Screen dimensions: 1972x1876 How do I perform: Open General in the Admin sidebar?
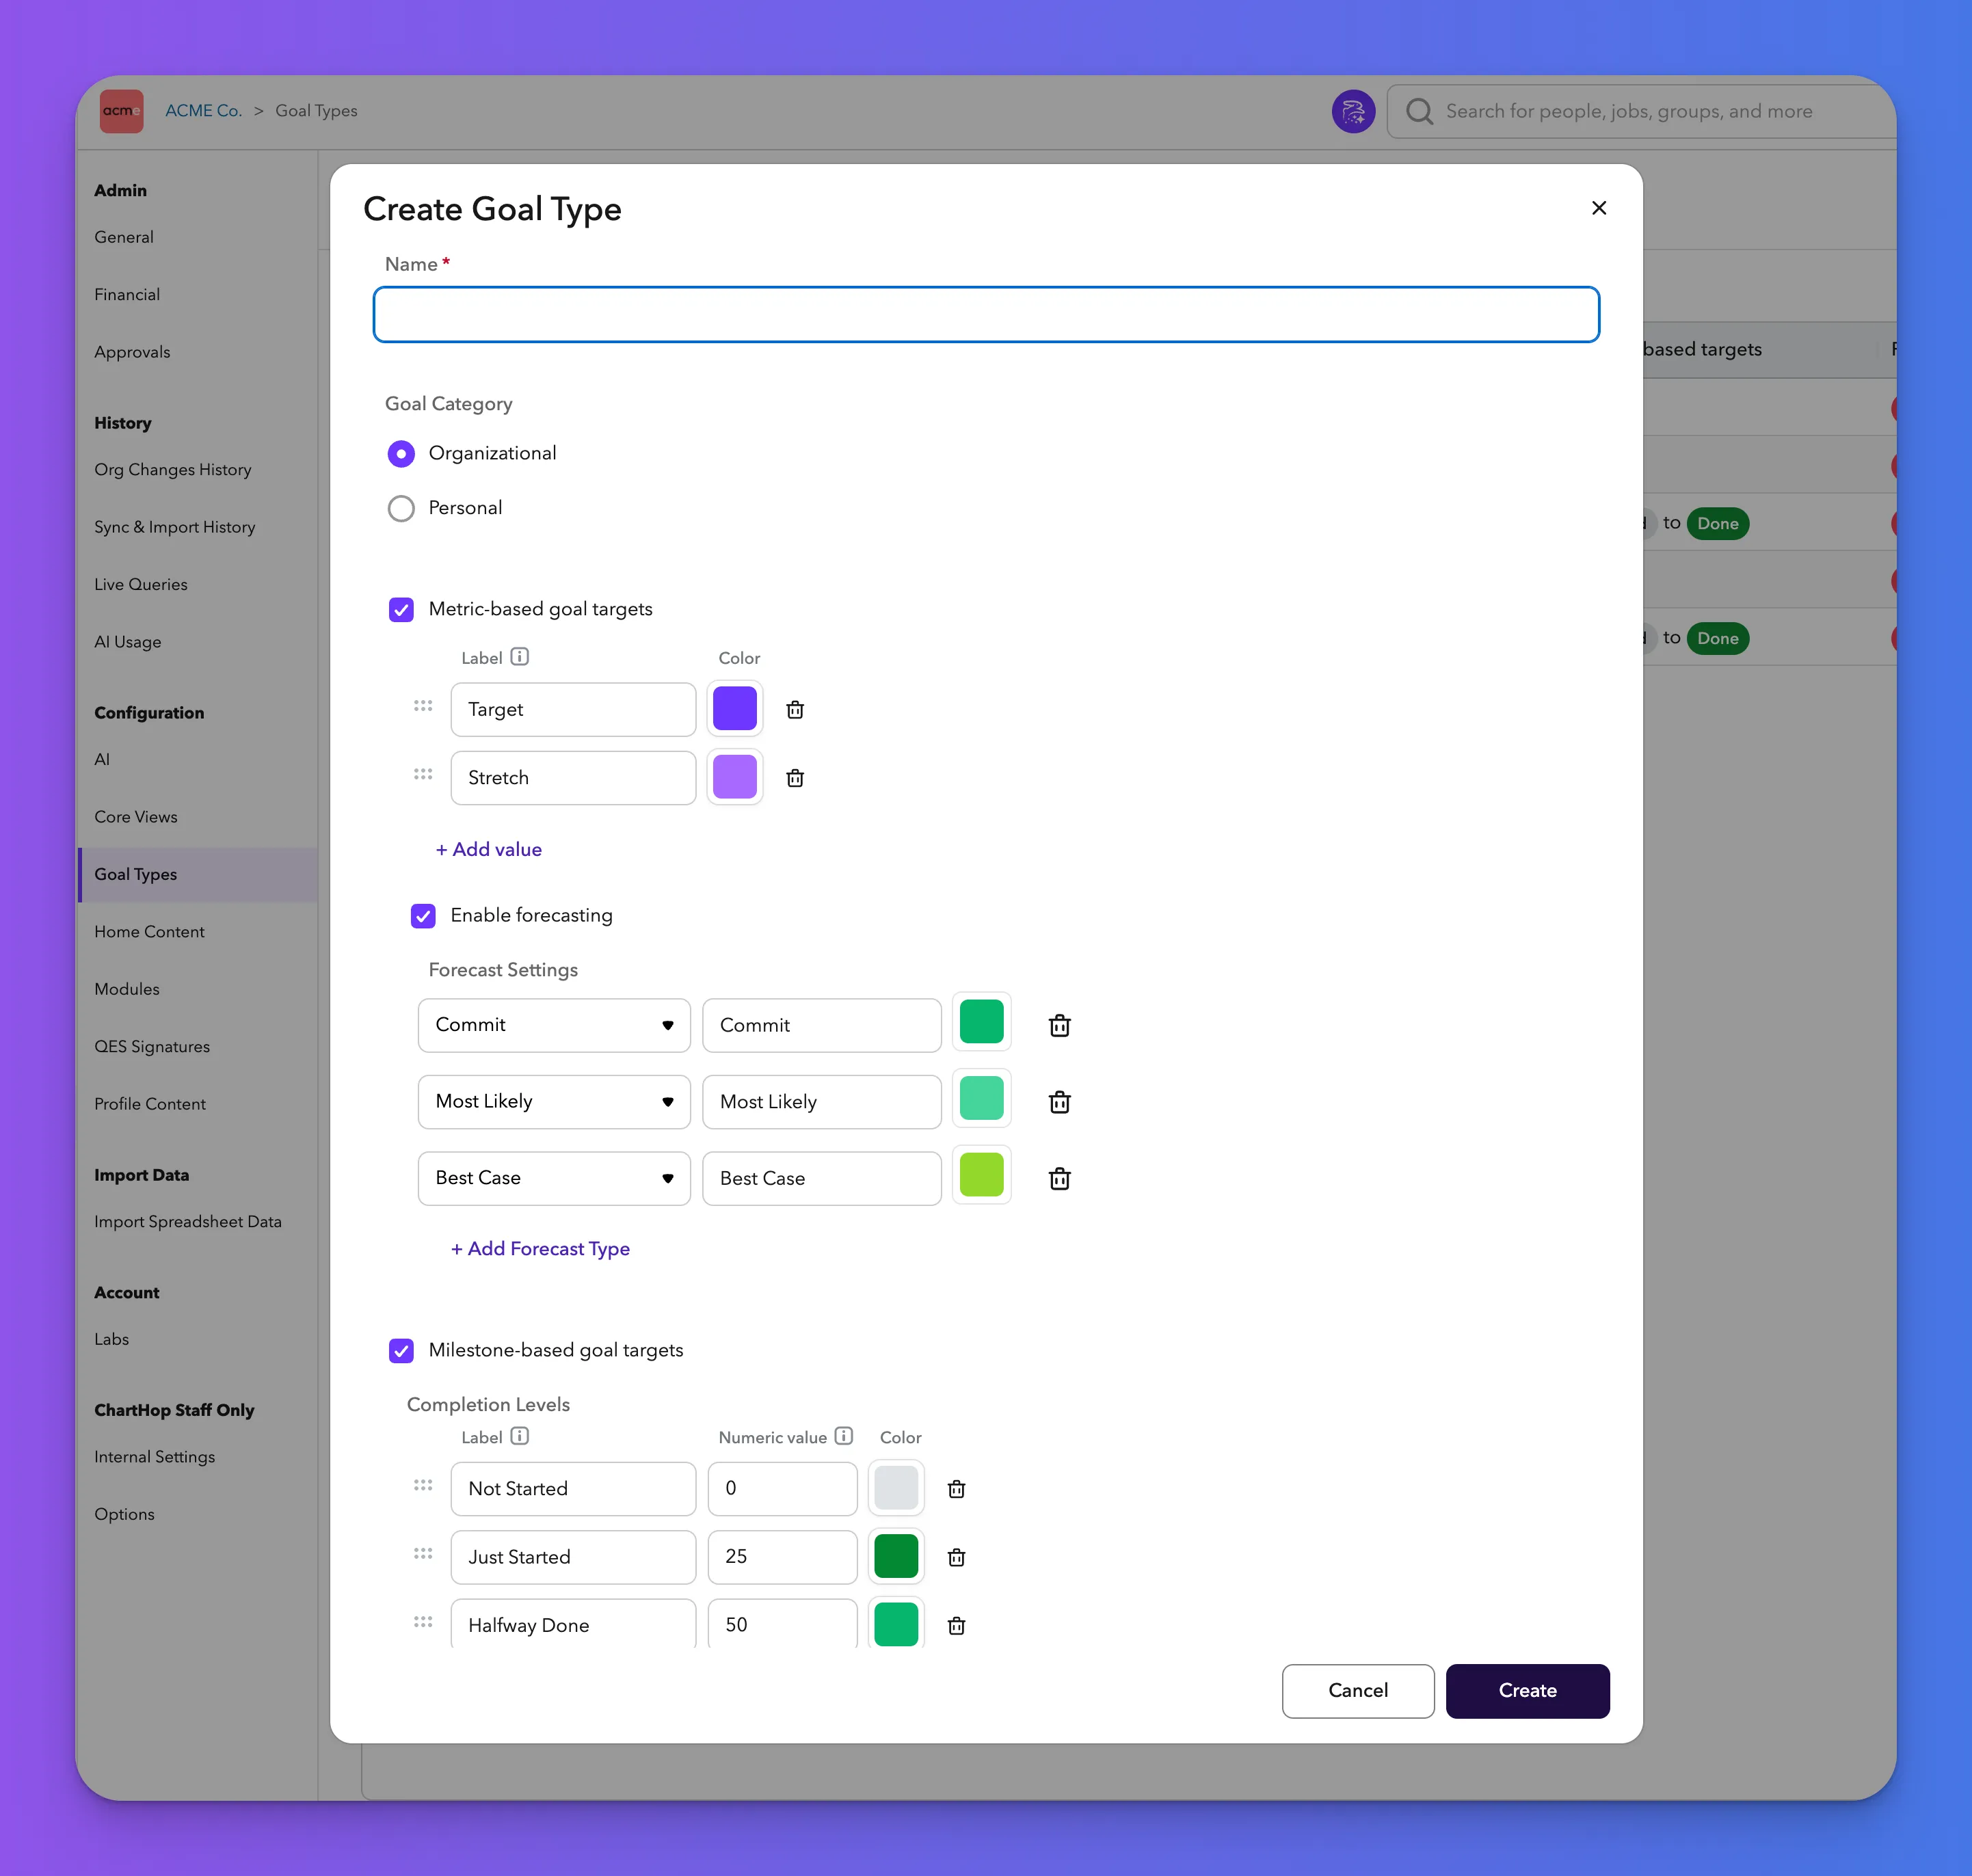tap(124, 237)
